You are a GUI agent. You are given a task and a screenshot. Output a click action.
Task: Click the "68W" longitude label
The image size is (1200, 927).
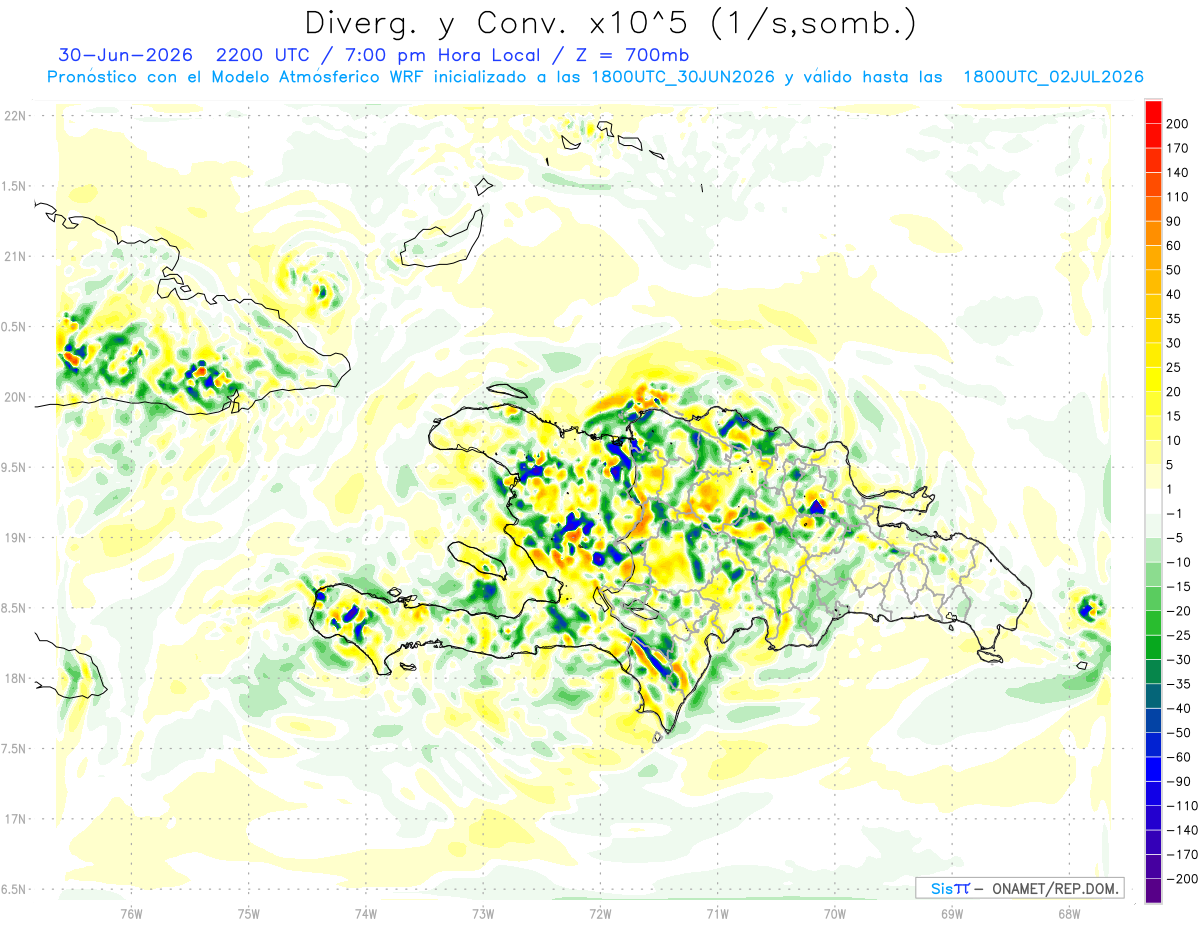1069,914
